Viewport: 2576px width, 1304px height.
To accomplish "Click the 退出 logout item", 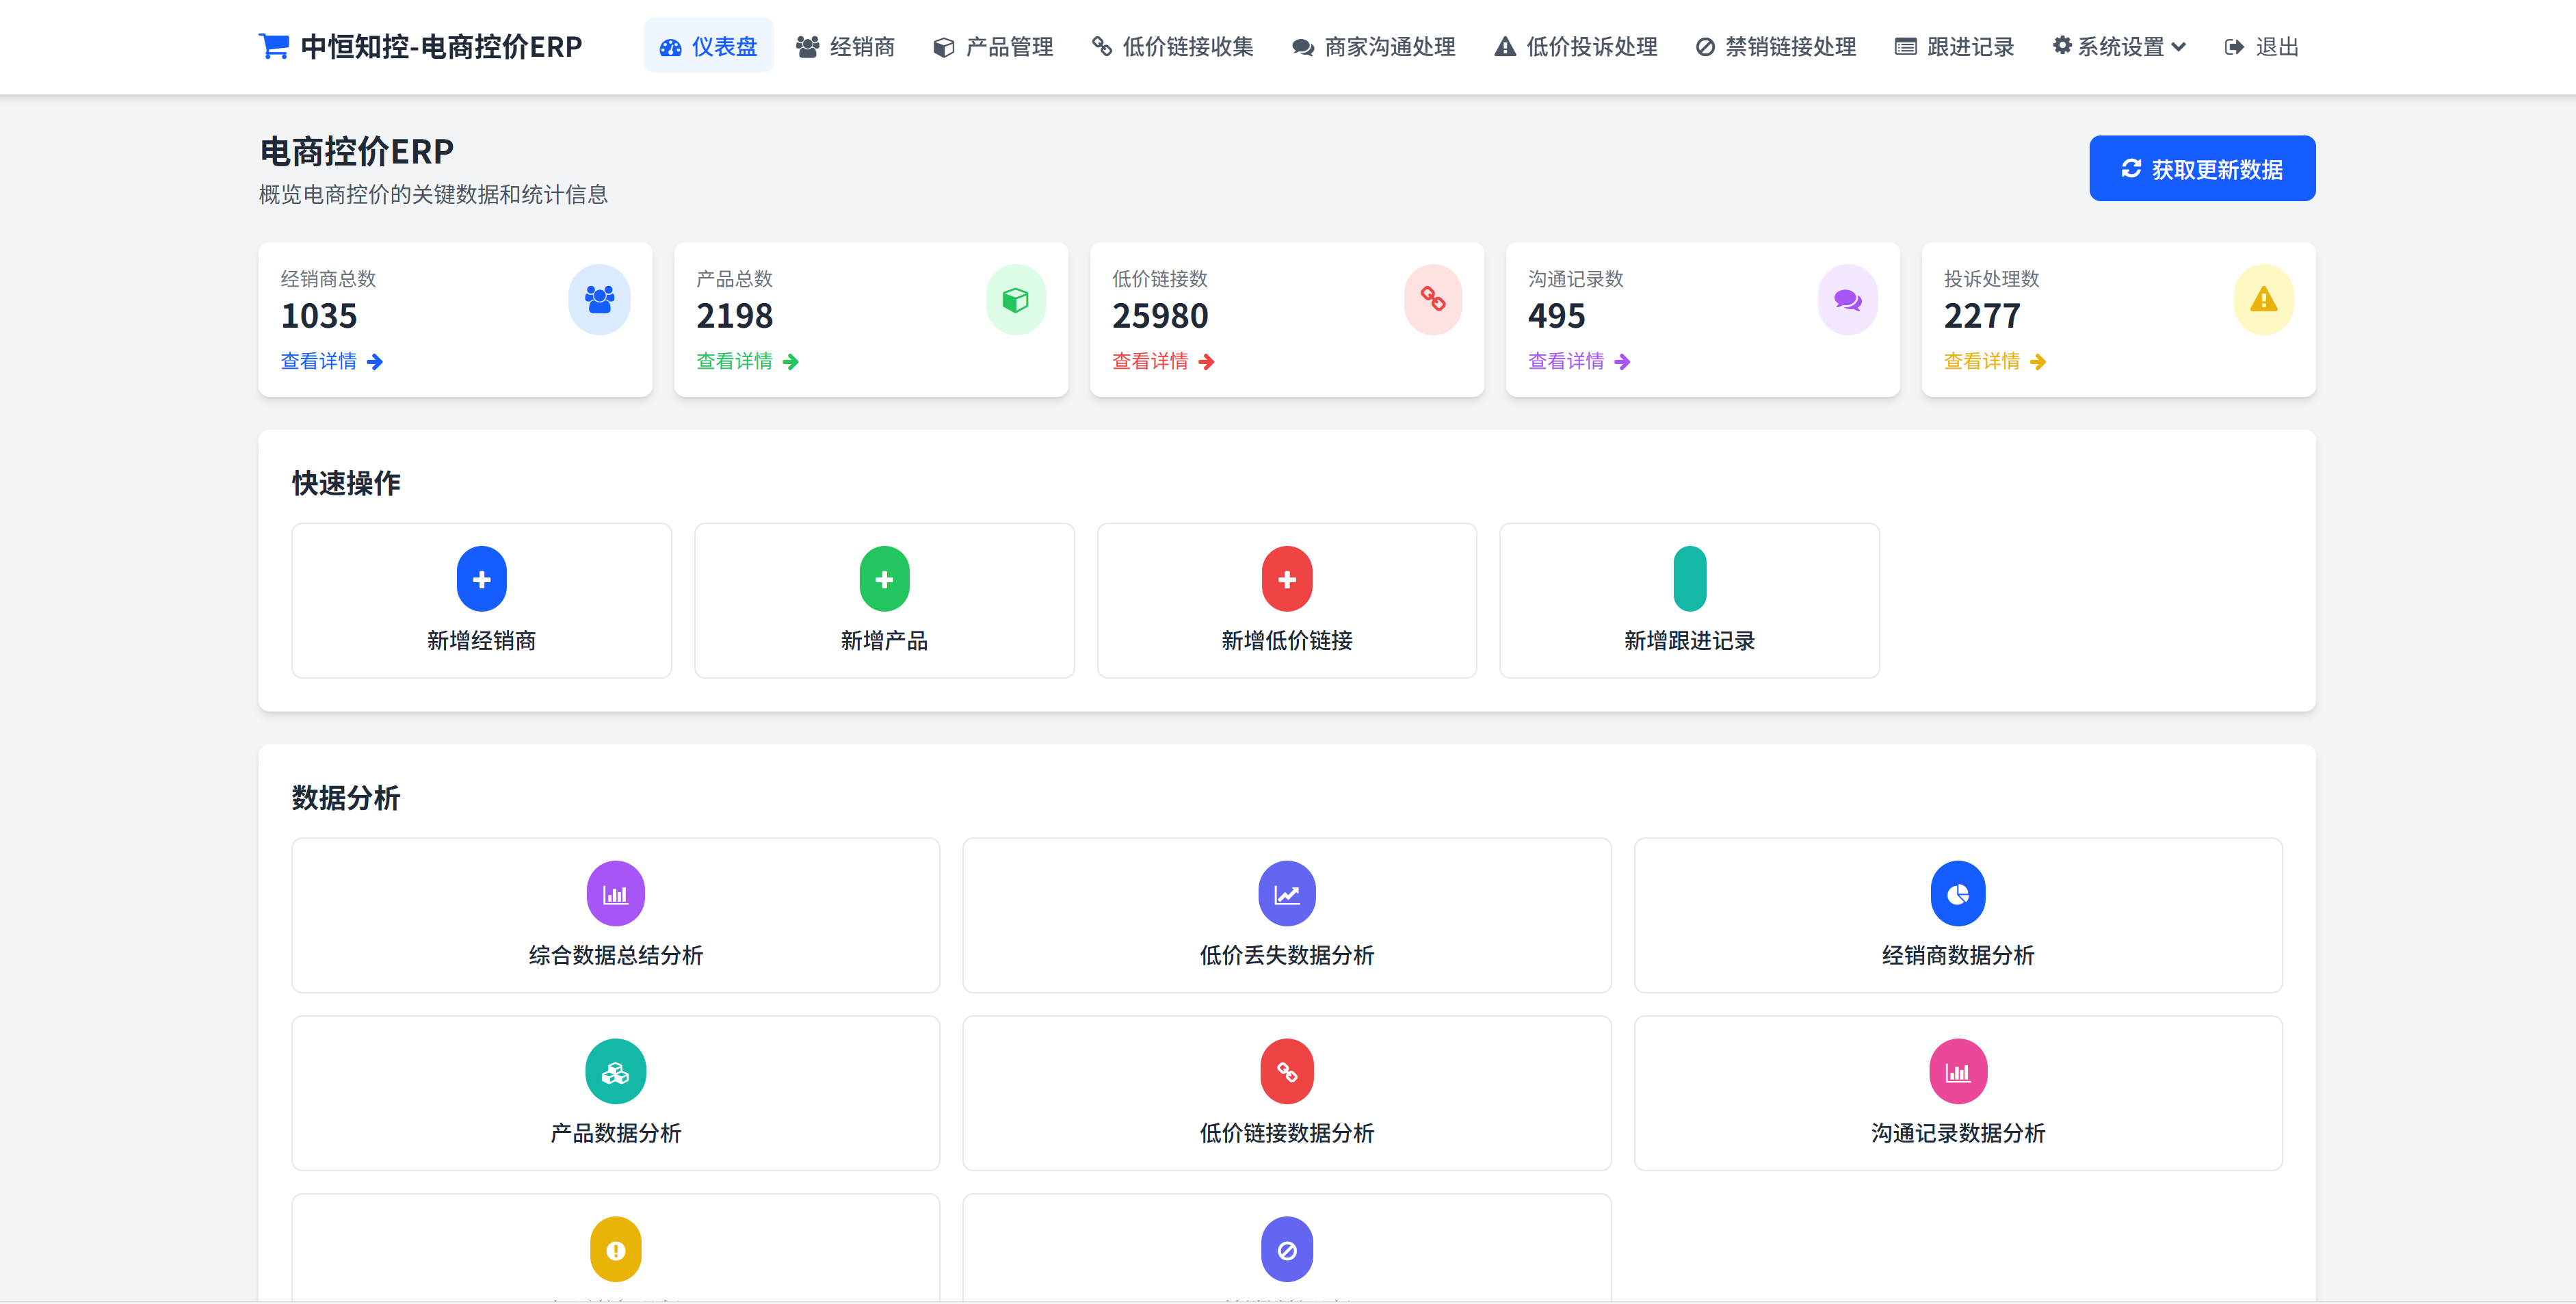I will click(2261, 47).
